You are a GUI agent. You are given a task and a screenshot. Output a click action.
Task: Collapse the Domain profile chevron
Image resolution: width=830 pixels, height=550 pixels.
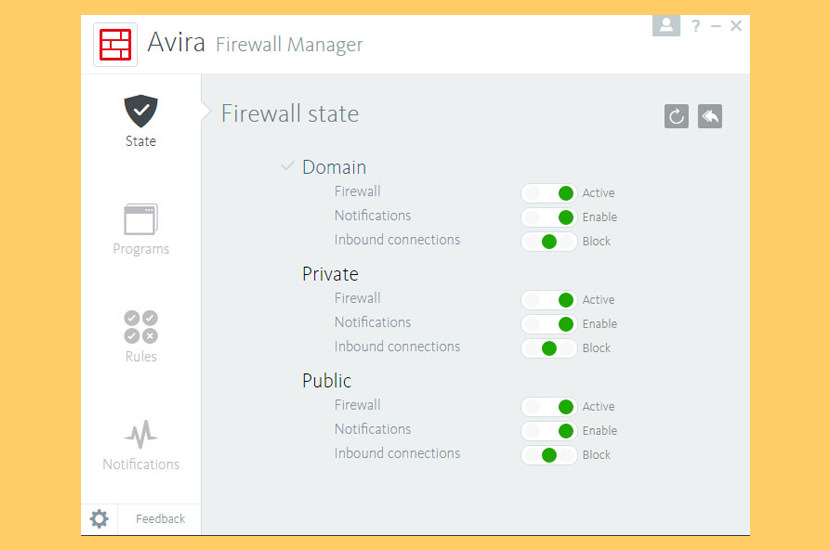[x=288, y=167]
